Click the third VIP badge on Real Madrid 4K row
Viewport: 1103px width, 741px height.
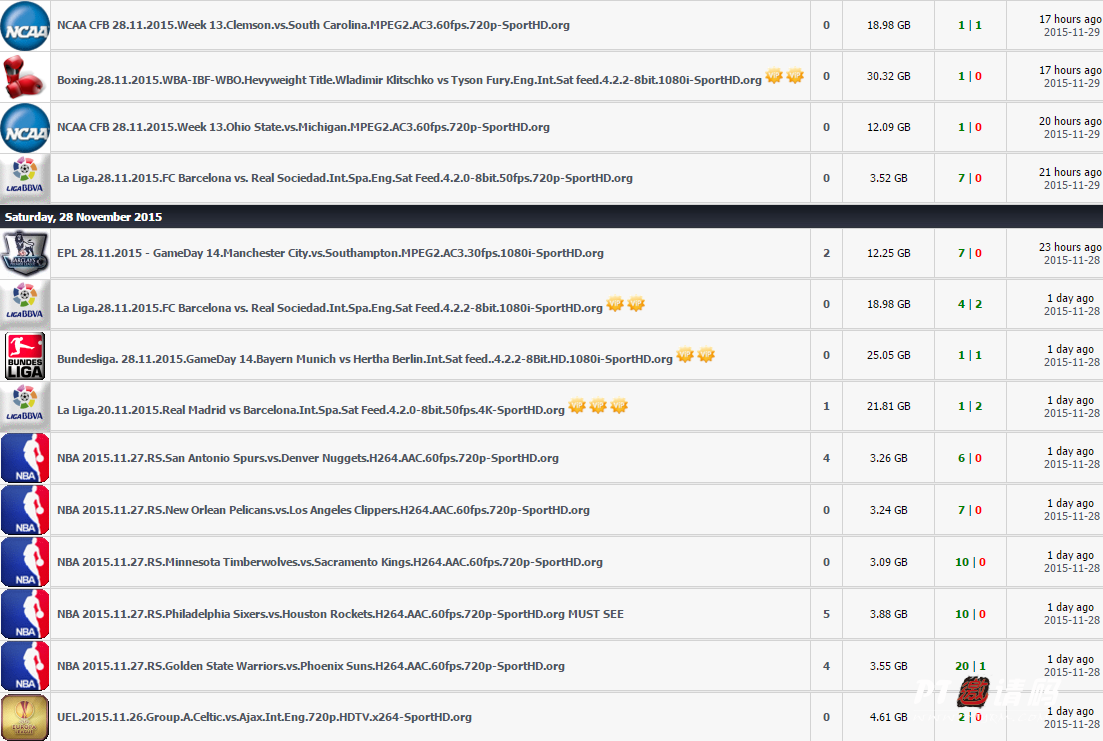pos(619,406)
